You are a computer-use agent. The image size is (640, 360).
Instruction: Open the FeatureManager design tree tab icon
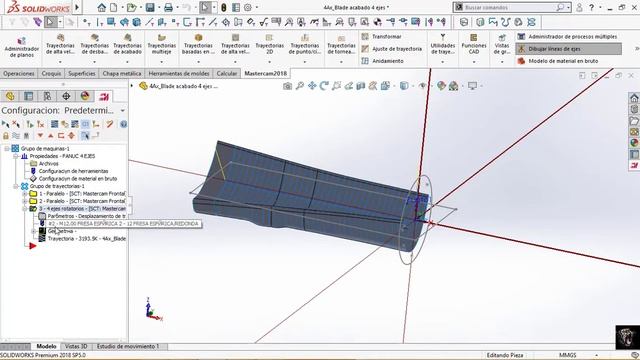(10, 96)
